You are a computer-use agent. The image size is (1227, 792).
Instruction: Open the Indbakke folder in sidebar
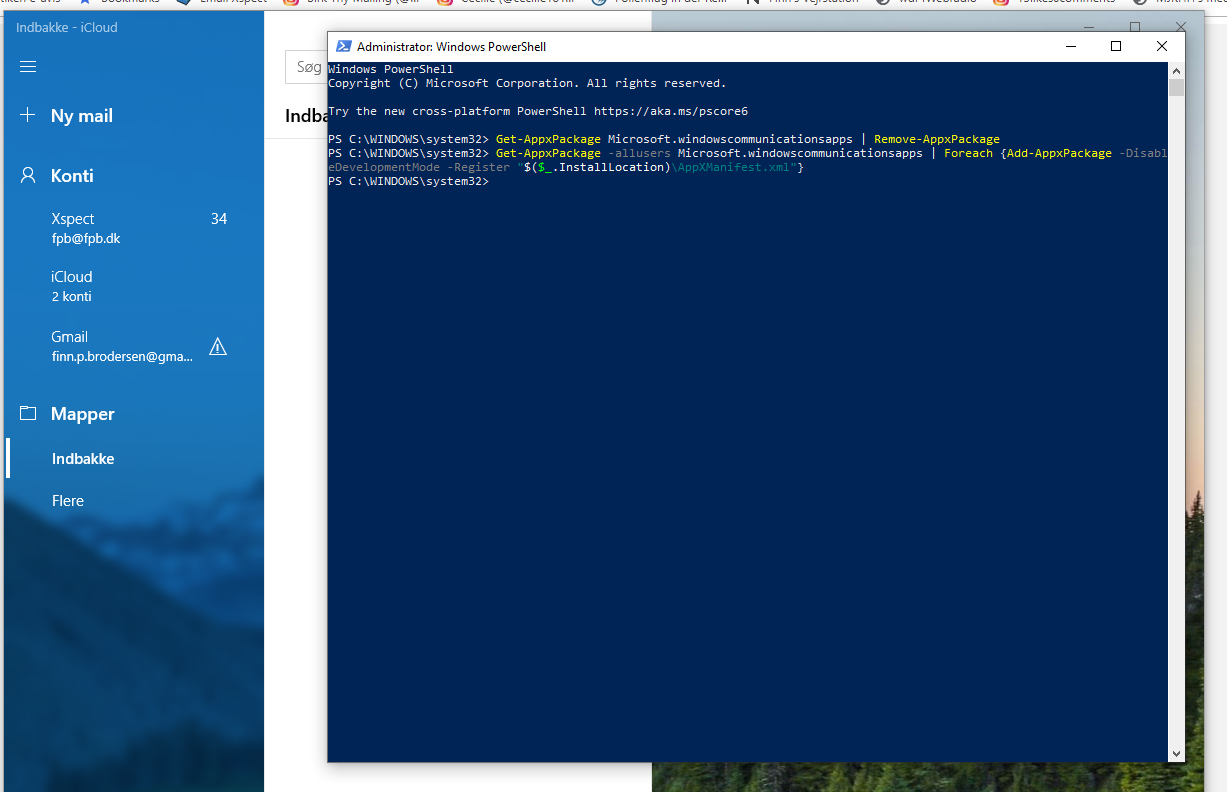134,459
